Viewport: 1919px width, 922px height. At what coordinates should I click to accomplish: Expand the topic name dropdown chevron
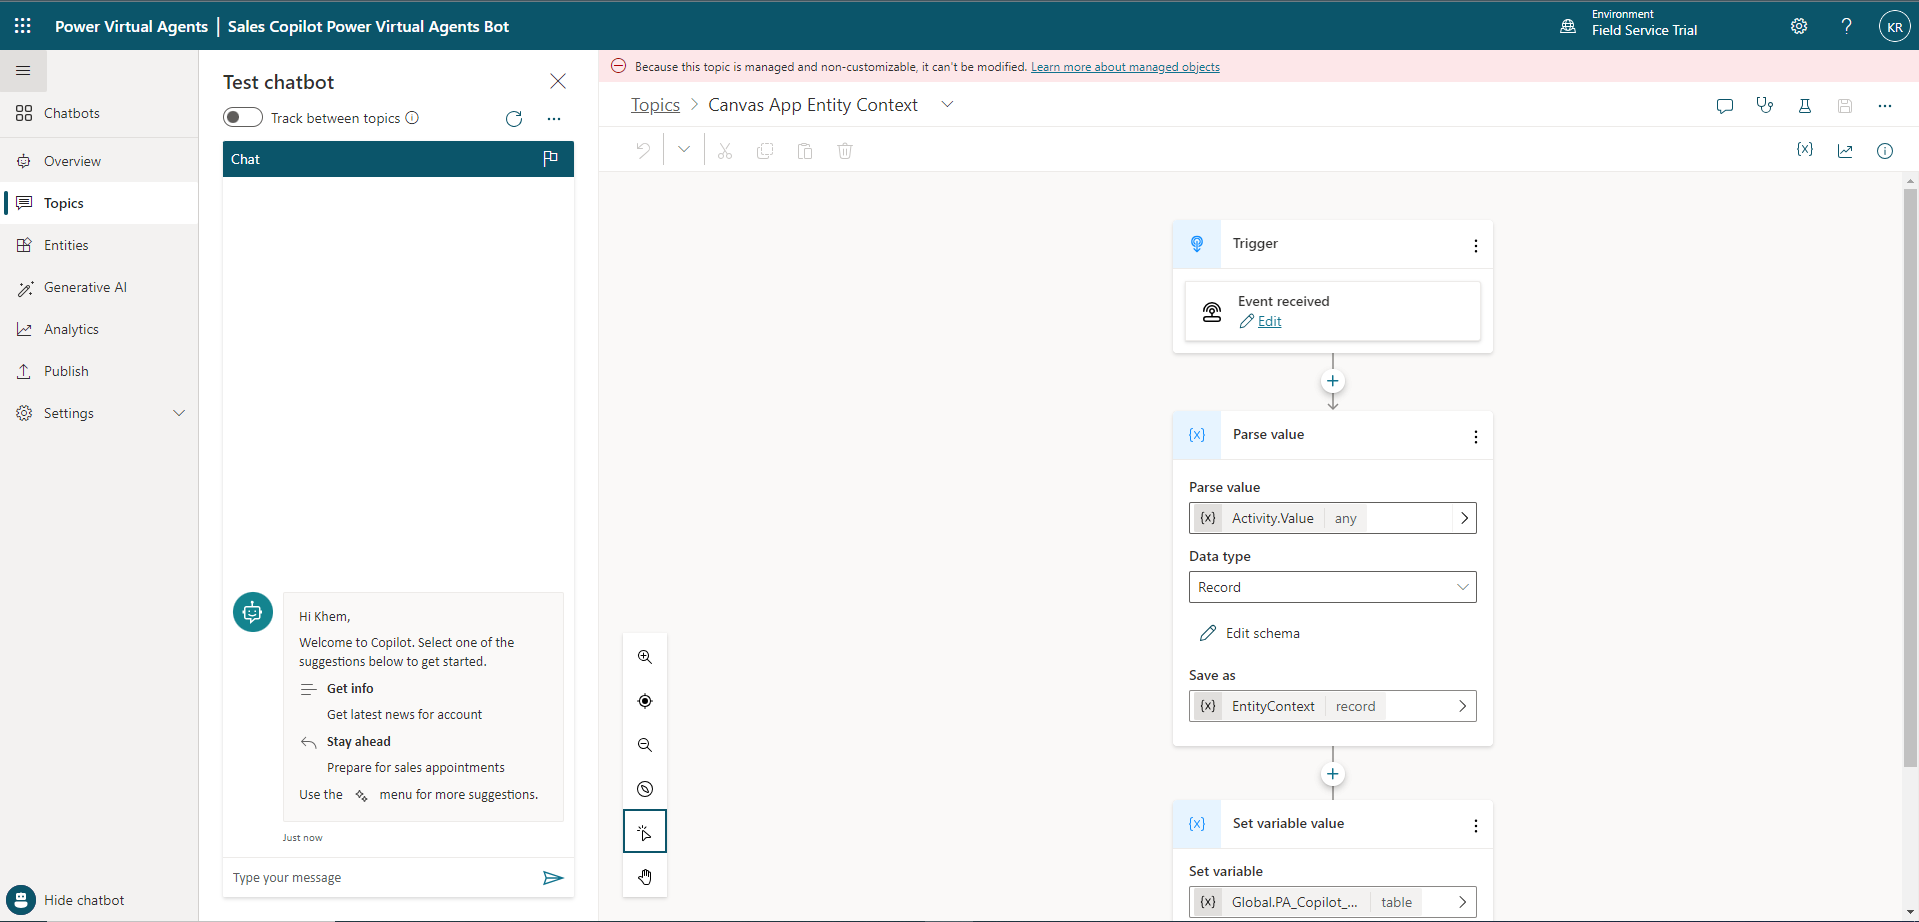point(947,105)
